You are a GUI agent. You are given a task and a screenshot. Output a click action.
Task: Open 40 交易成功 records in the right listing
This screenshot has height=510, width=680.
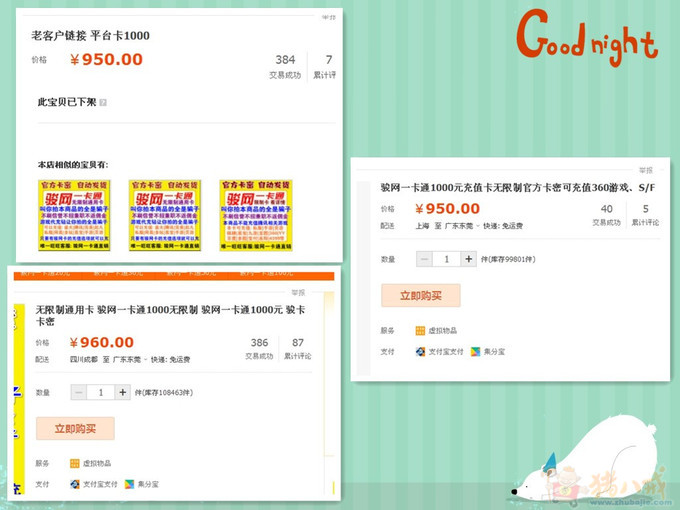coord(606,215)
